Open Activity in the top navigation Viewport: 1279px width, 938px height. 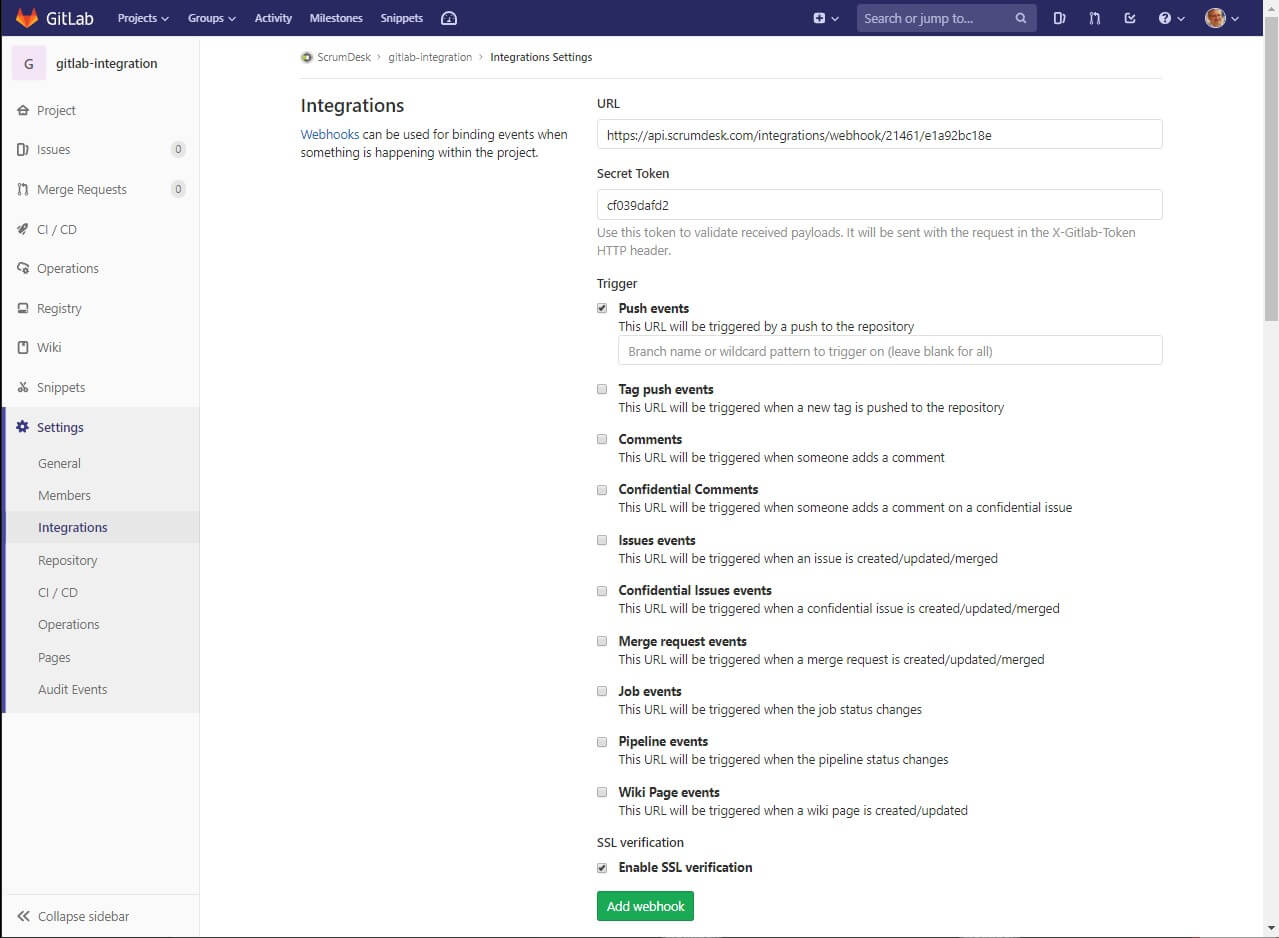(x=273, y=18)
